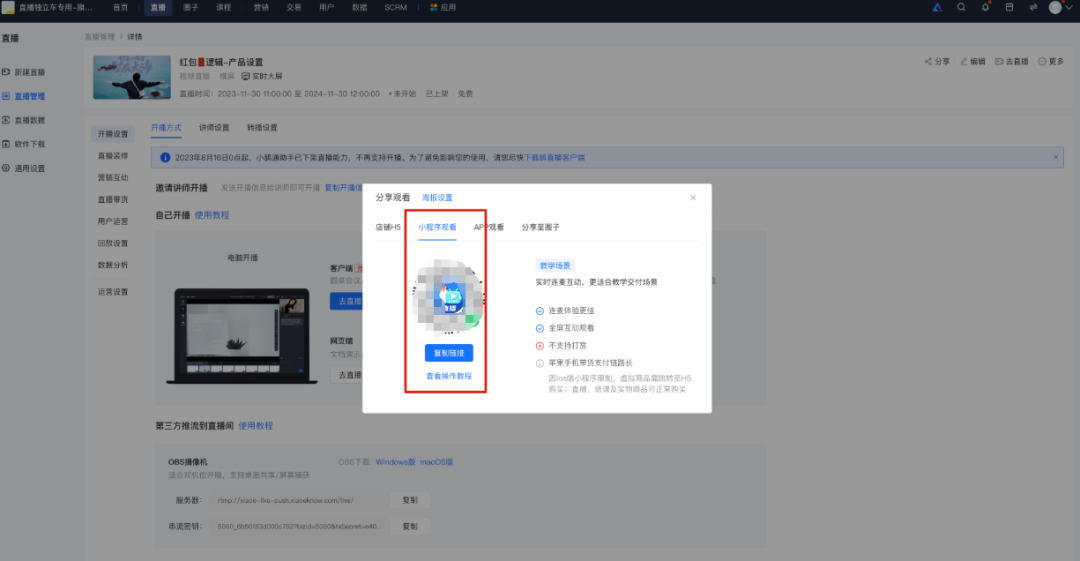Image resolution: width=1080 pixels, height=561 pixels.
Task: Select 回放设置 in the settings side menu
Action: (x=112, y=243)
